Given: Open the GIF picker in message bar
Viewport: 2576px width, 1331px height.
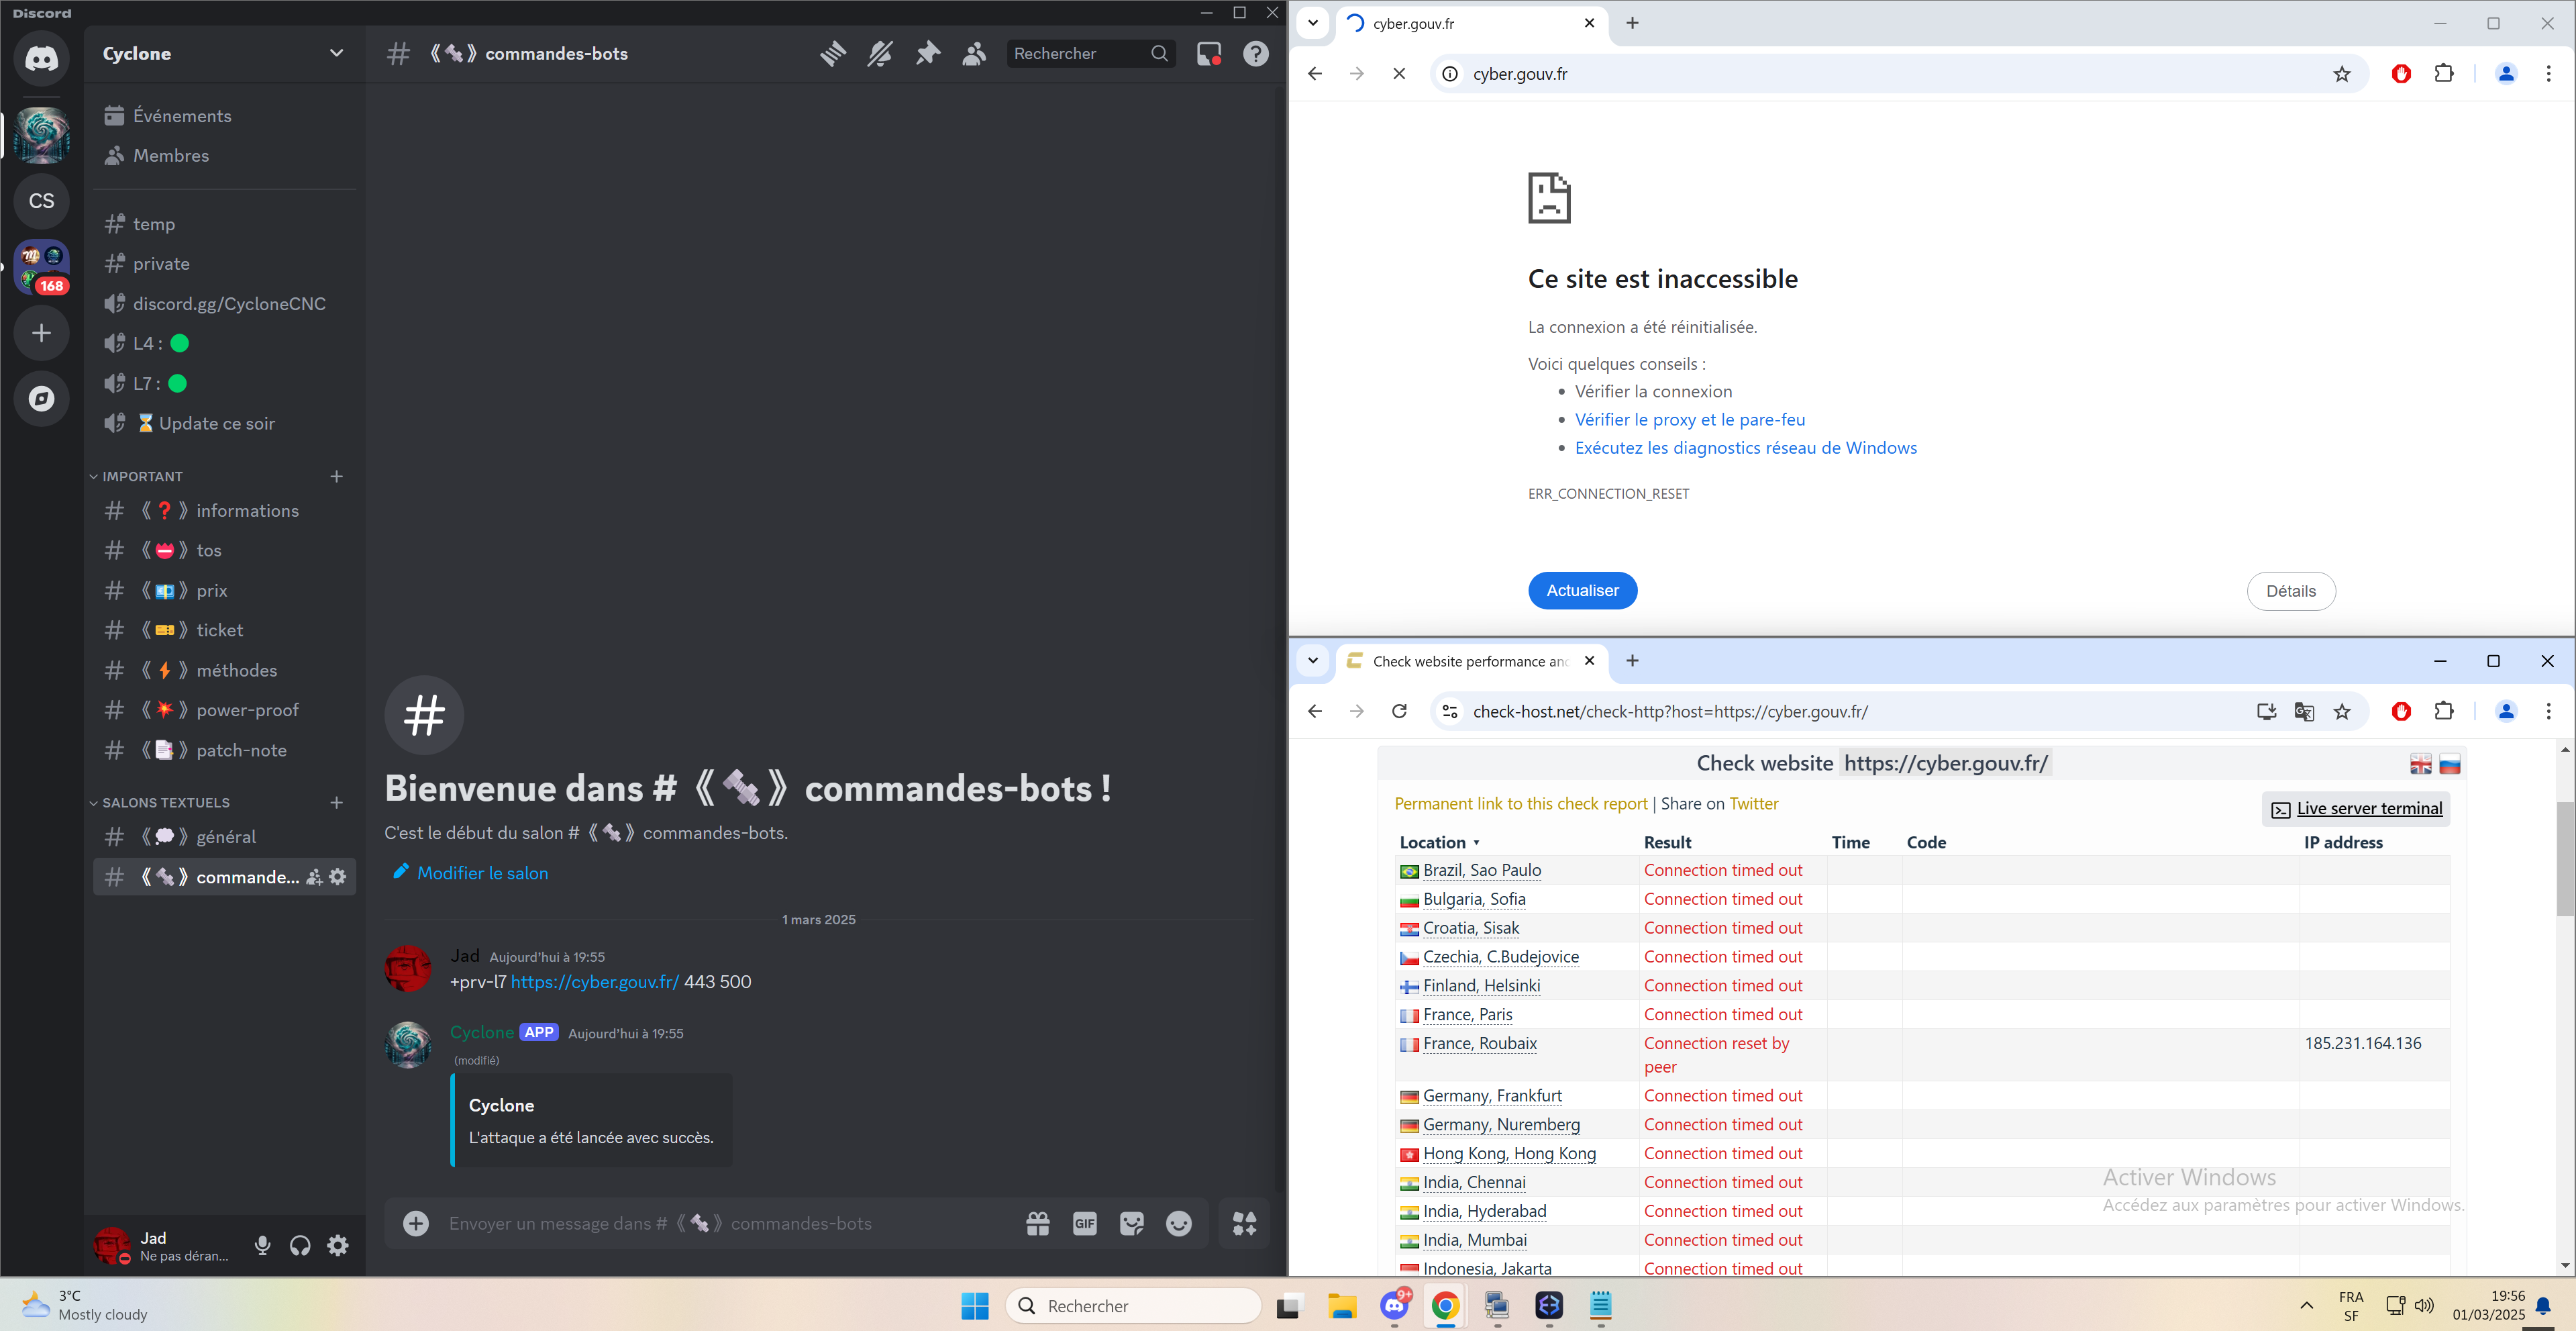Looking at the screenshot, I should tap(1084, 1223).
